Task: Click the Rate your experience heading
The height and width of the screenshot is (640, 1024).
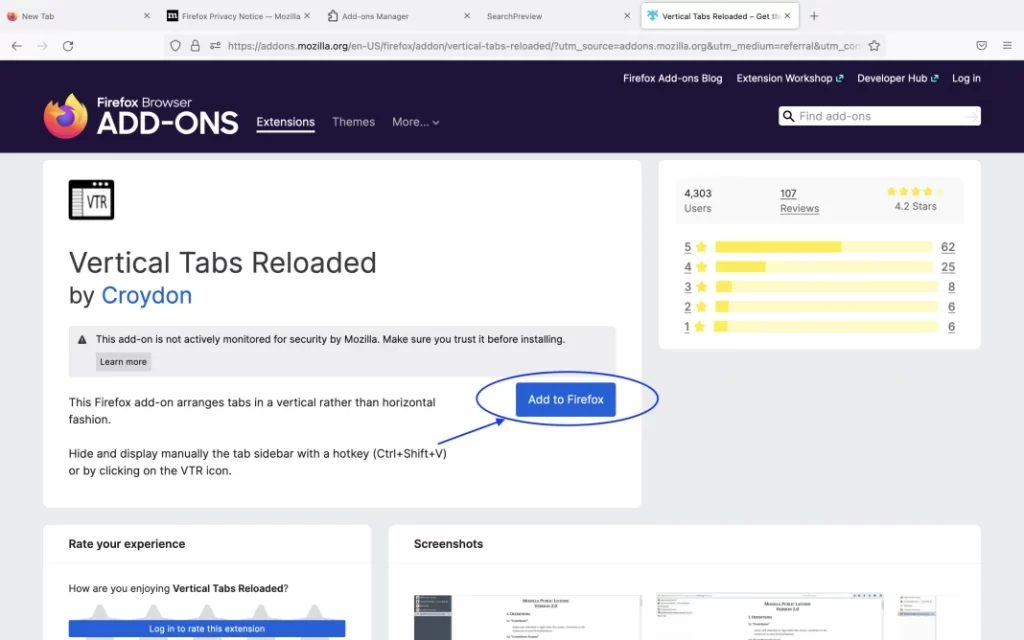Action: pyautogui.click(x=127, y=544)
